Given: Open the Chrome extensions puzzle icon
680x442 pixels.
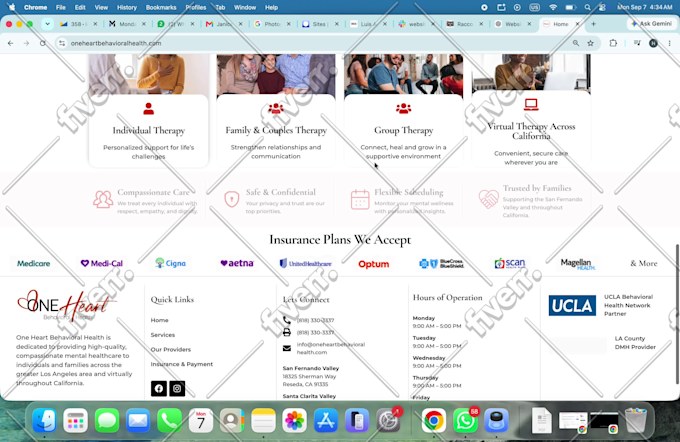Looking at the screenshot, I should pos(613,43).
